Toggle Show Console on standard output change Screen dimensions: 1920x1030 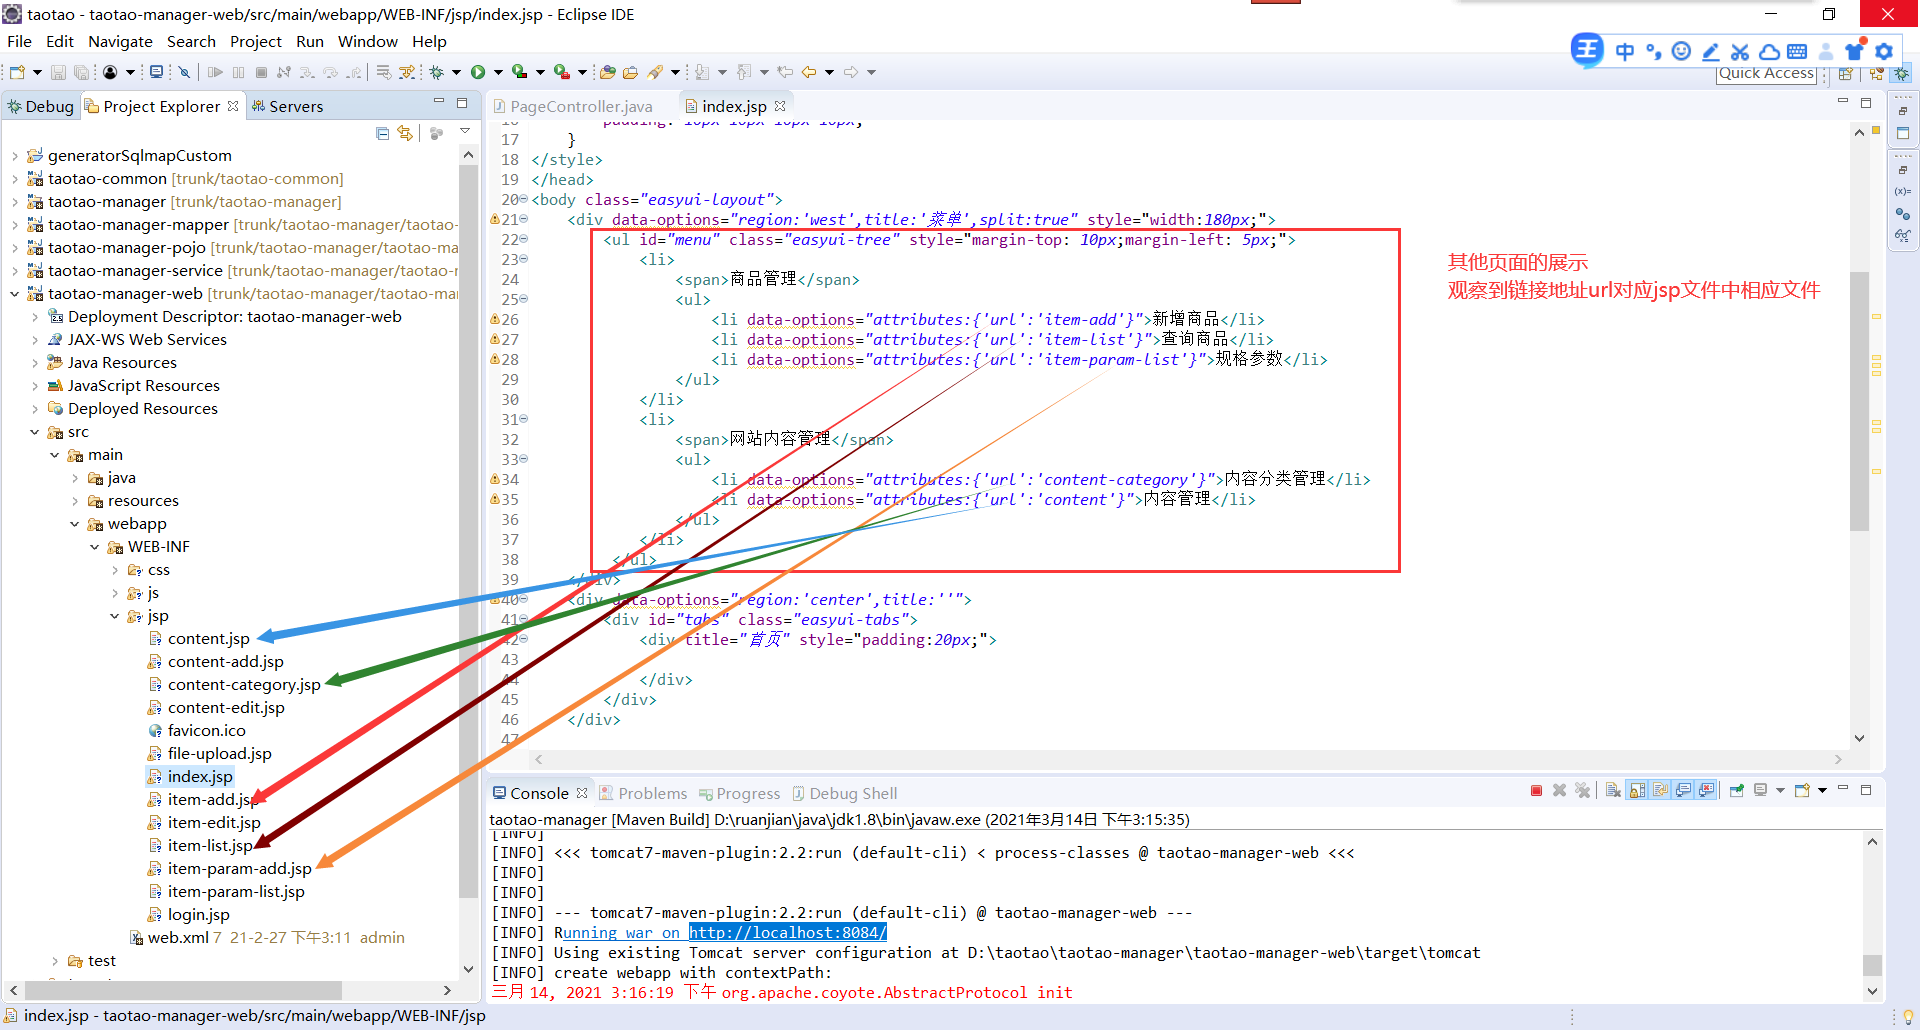tap(1683, 791)
